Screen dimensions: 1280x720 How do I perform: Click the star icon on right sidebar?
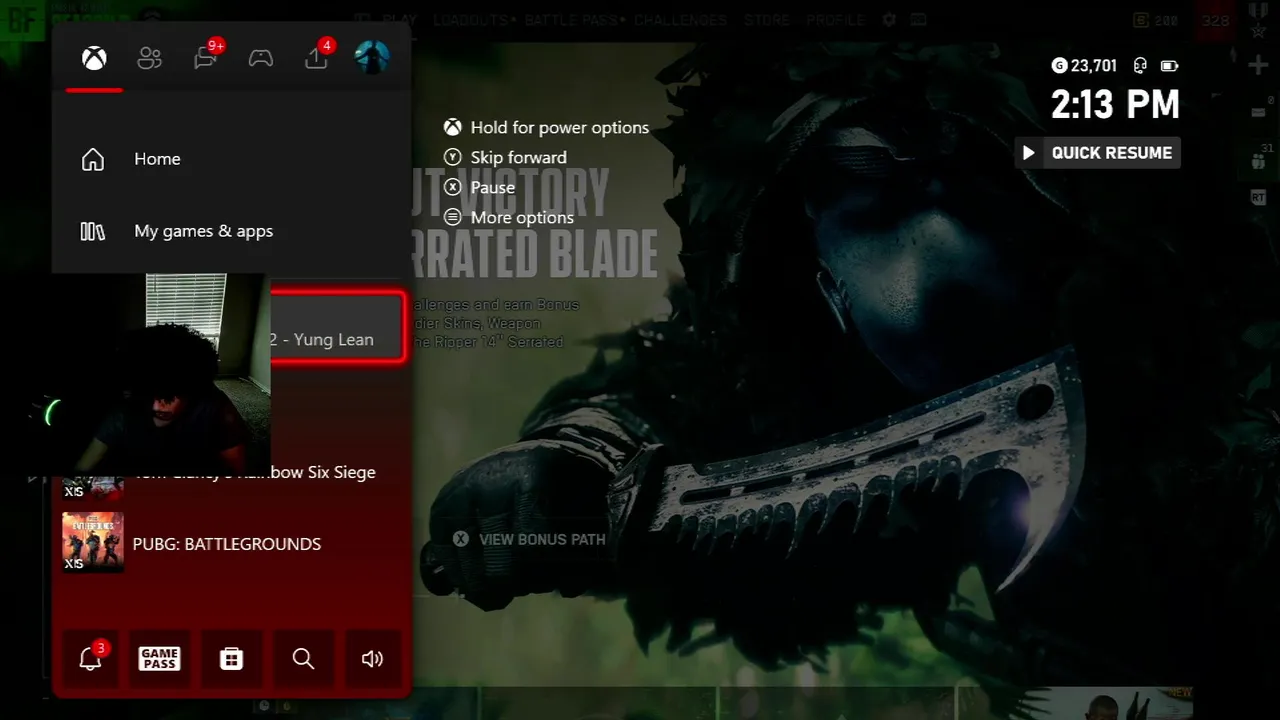pos(1258,29)
